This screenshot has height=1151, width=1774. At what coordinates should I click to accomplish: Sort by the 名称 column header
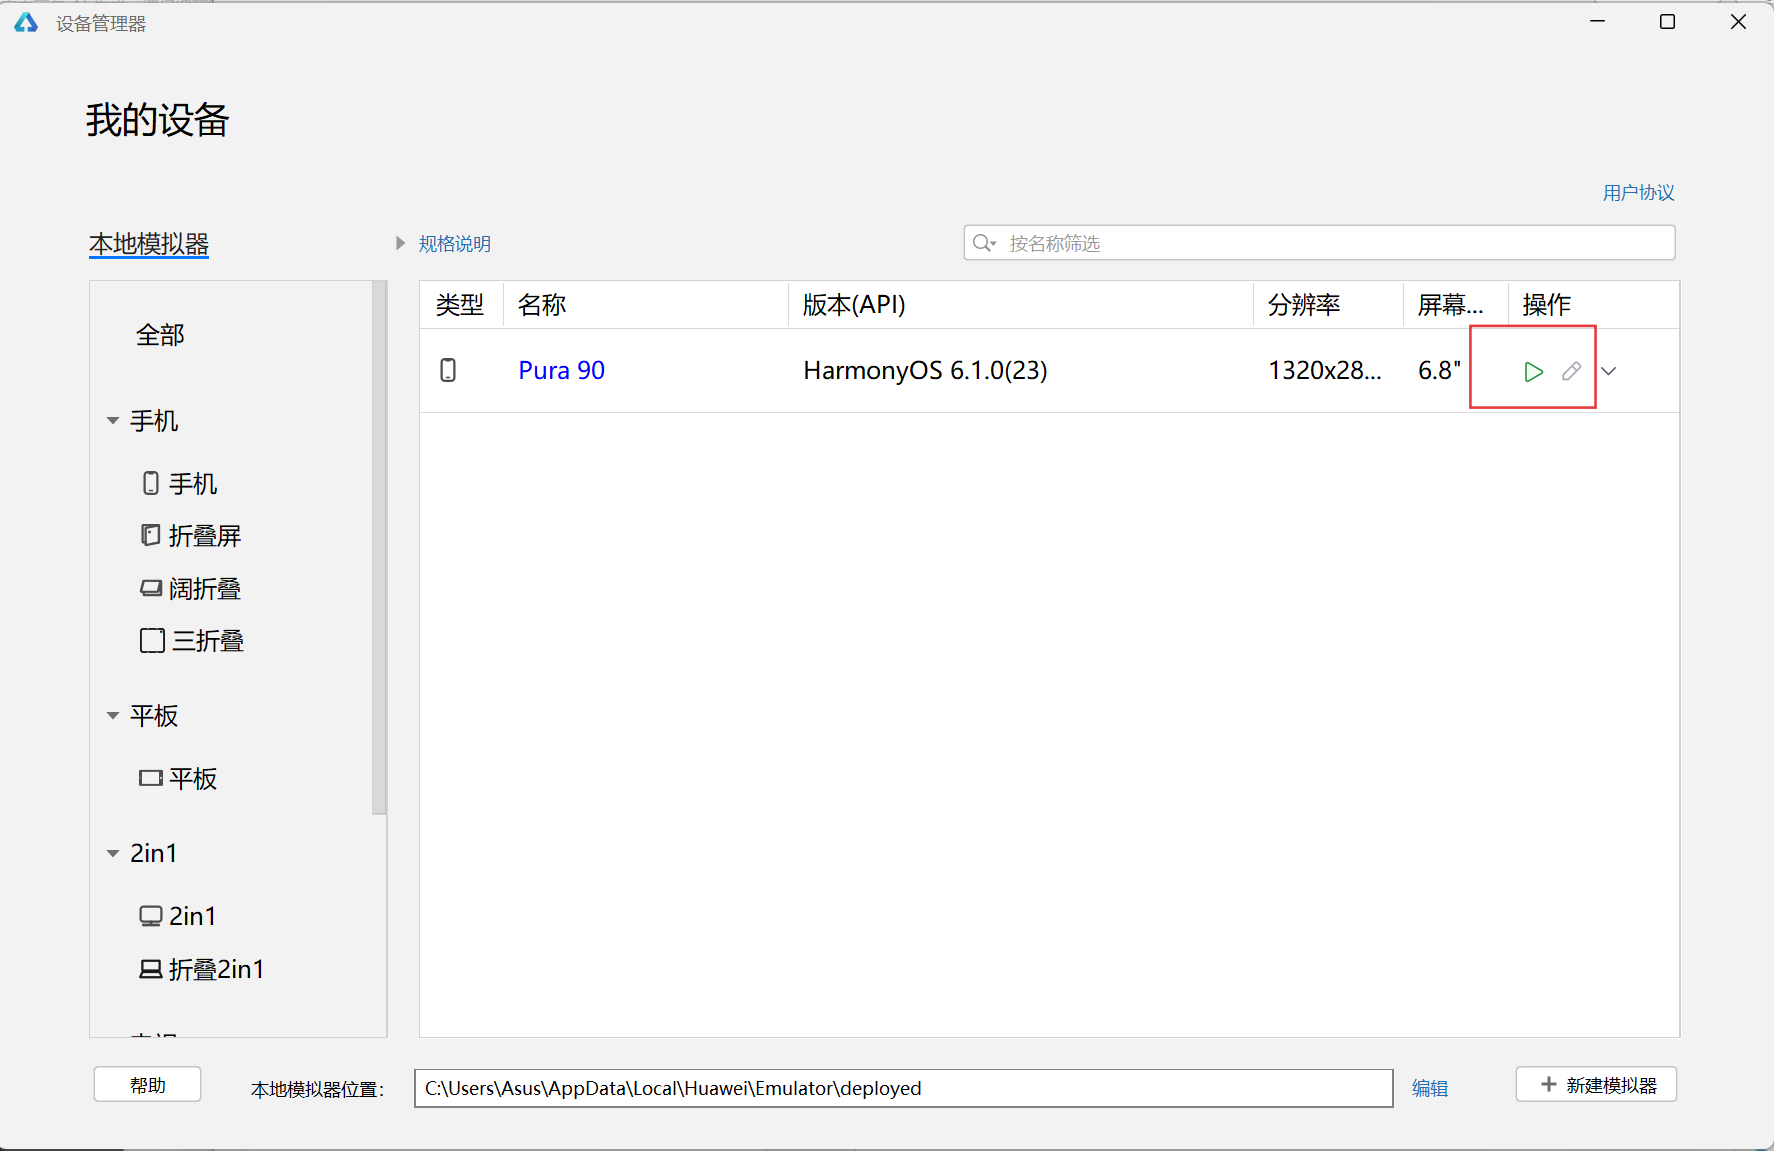coord(645,305)
